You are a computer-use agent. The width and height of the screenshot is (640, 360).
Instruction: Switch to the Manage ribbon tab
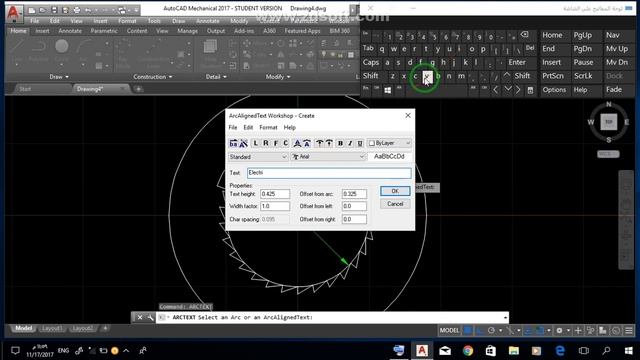click(187, 31)
